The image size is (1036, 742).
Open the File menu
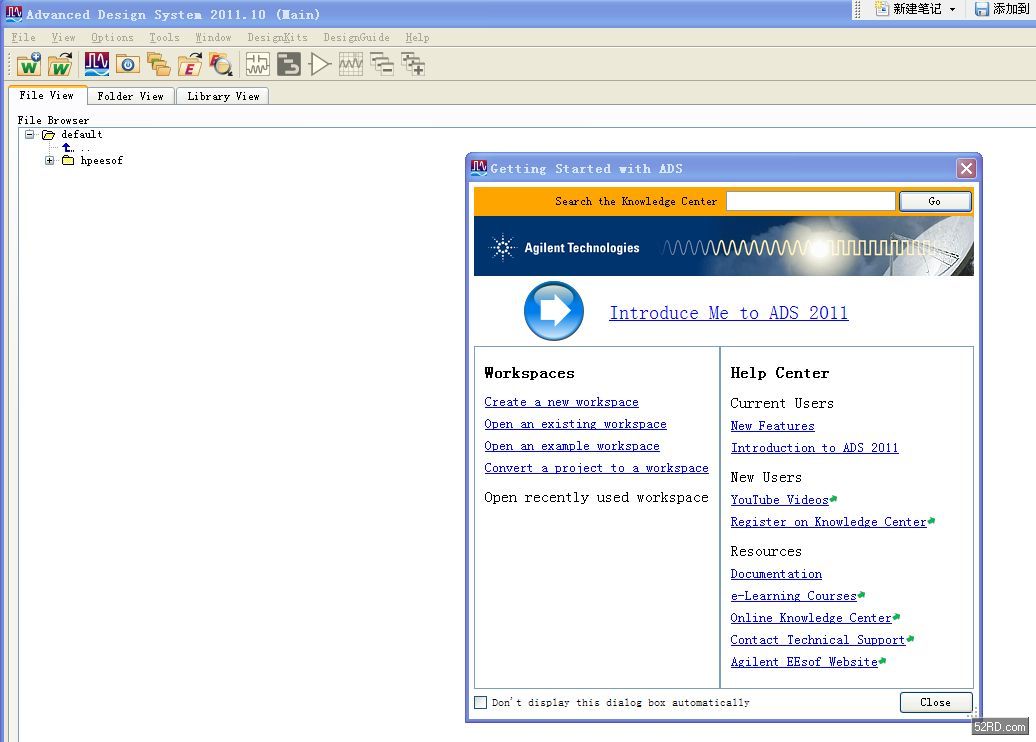(x=24, y=38)
